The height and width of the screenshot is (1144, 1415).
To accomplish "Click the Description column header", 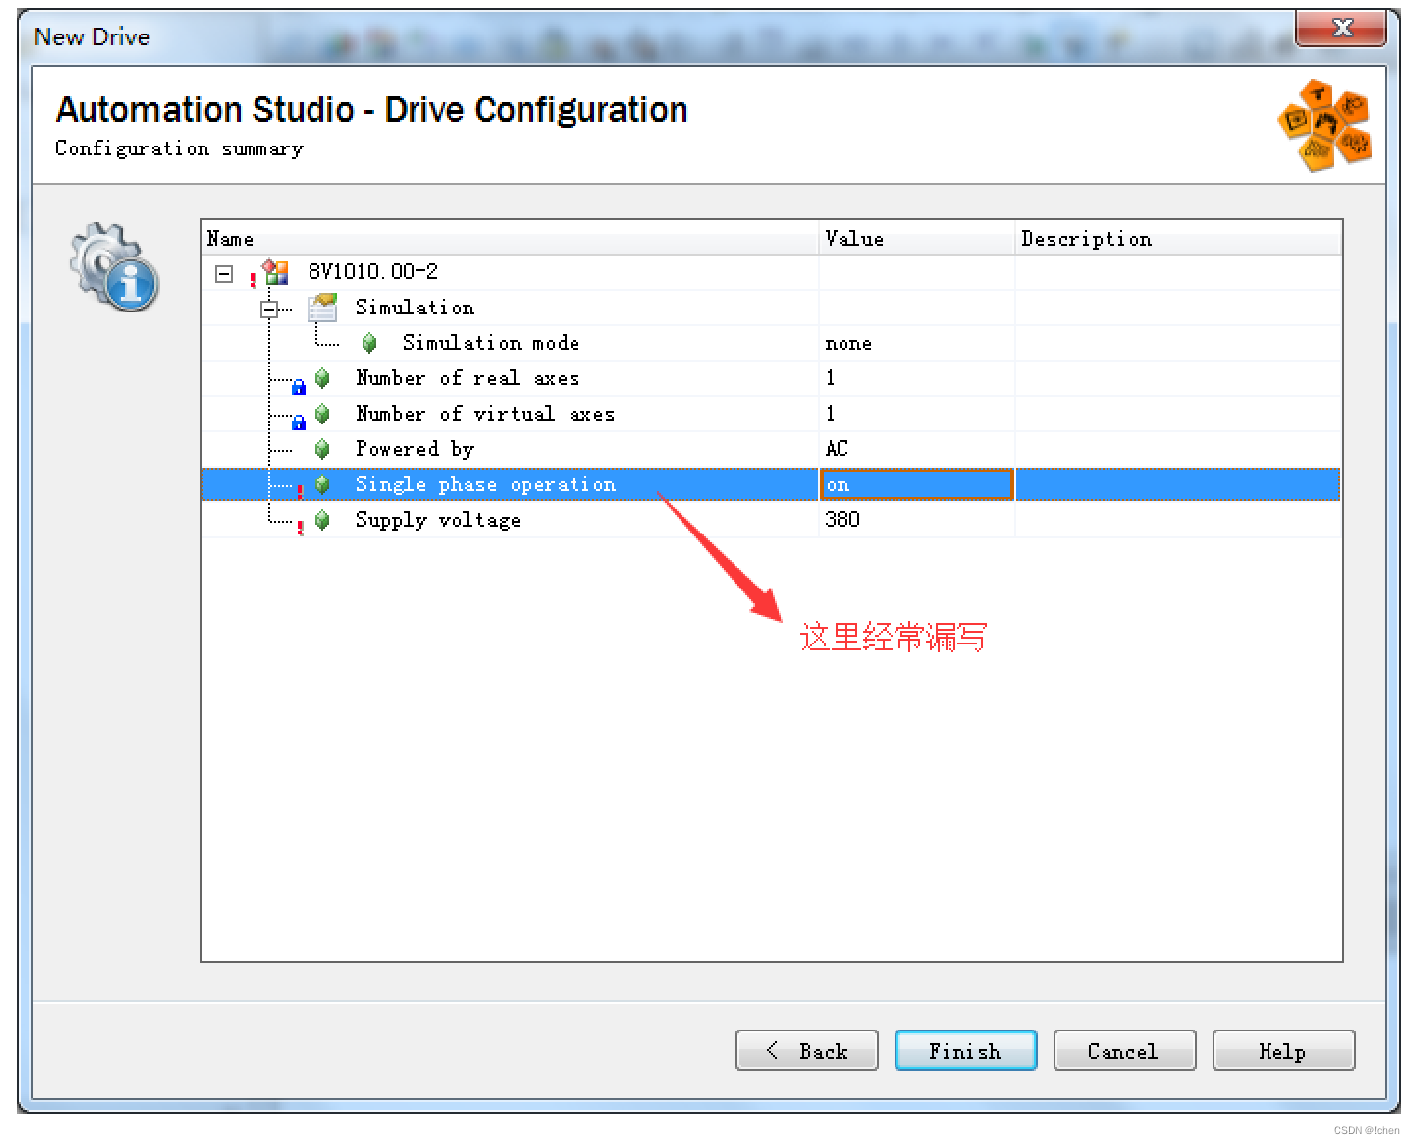I will pos(1178,239).
